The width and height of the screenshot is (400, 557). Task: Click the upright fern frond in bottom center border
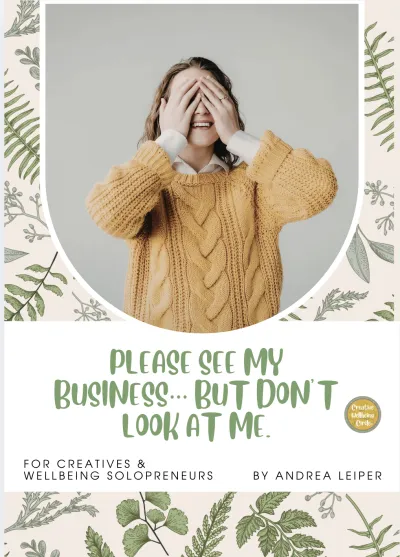coord(213,525)
